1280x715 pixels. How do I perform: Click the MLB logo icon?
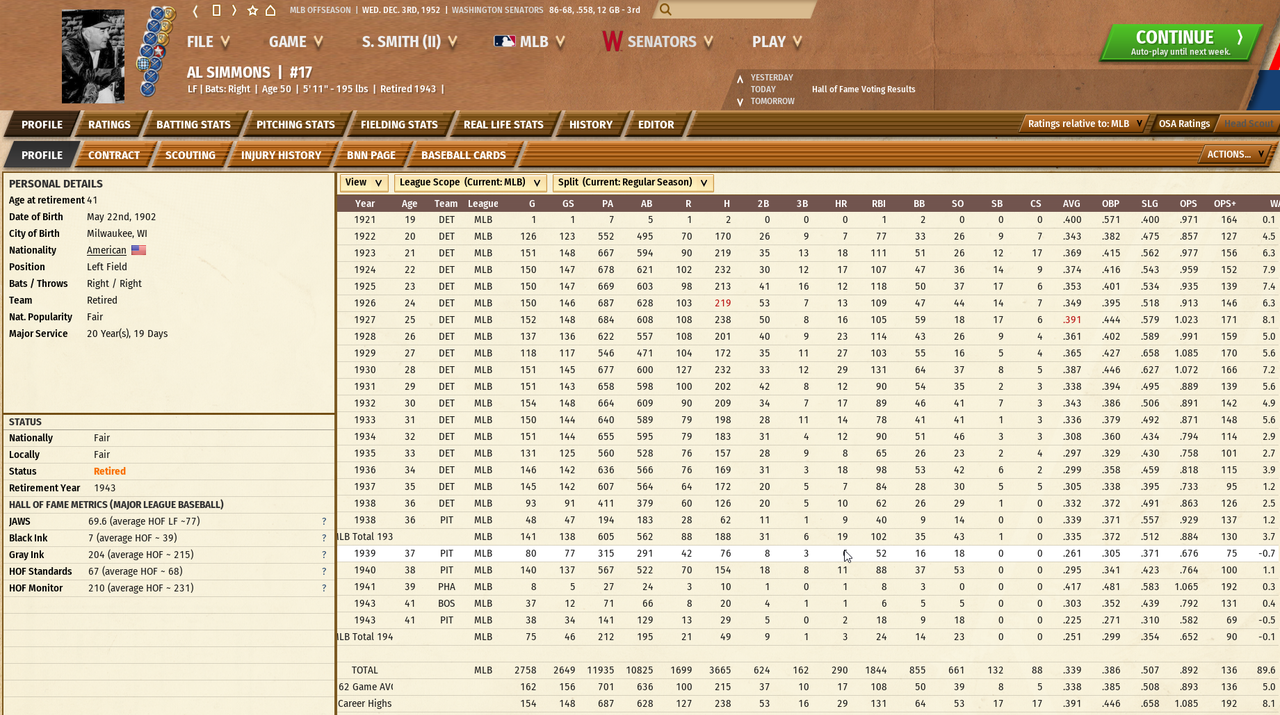pos(505,42)
